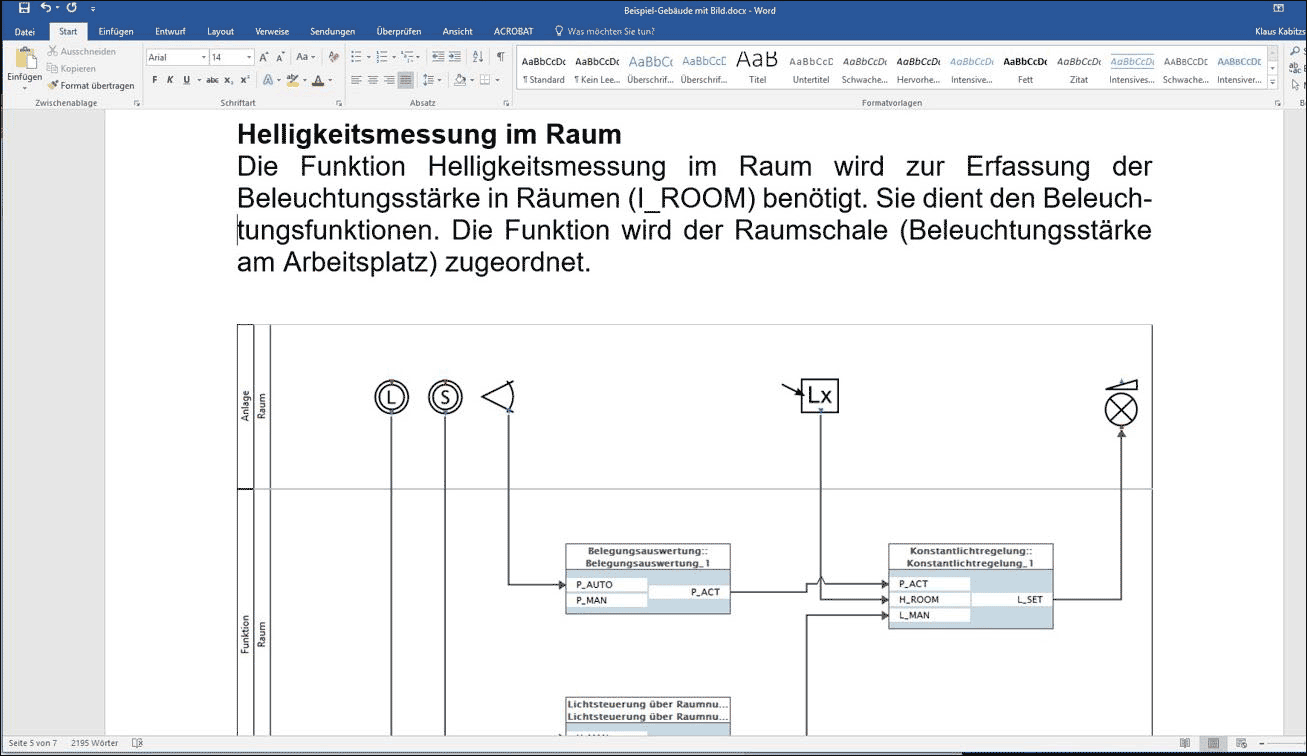Switch to the Sendungen tab
Screen dimensions: 1307x756
[332, 31]
